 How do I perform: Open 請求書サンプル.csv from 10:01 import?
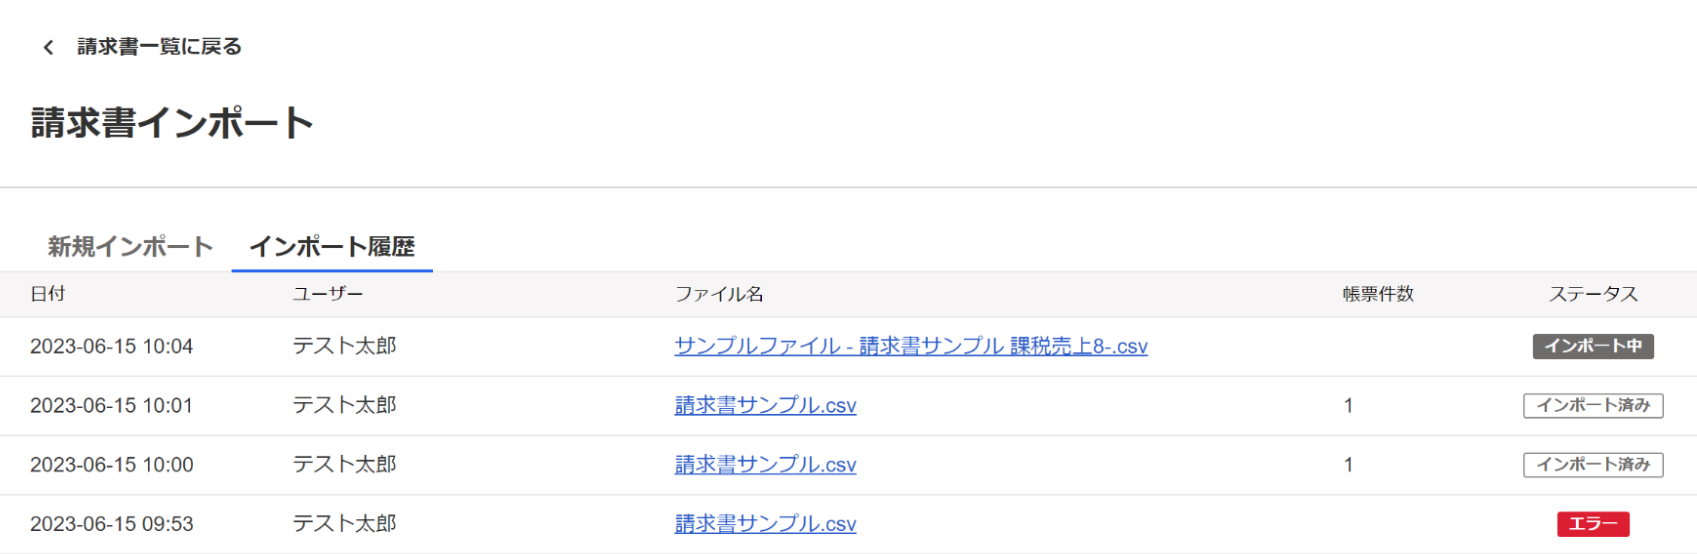click(x=766, y=405)
